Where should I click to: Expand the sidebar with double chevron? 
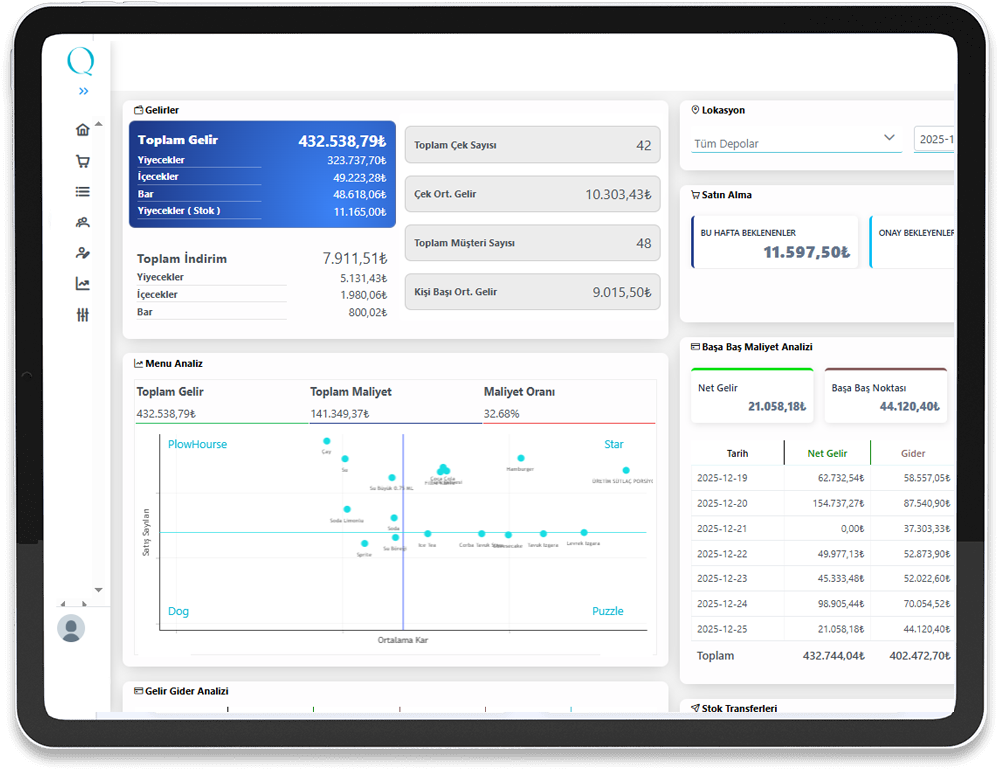pyautogui.click(x=83, y=91)
